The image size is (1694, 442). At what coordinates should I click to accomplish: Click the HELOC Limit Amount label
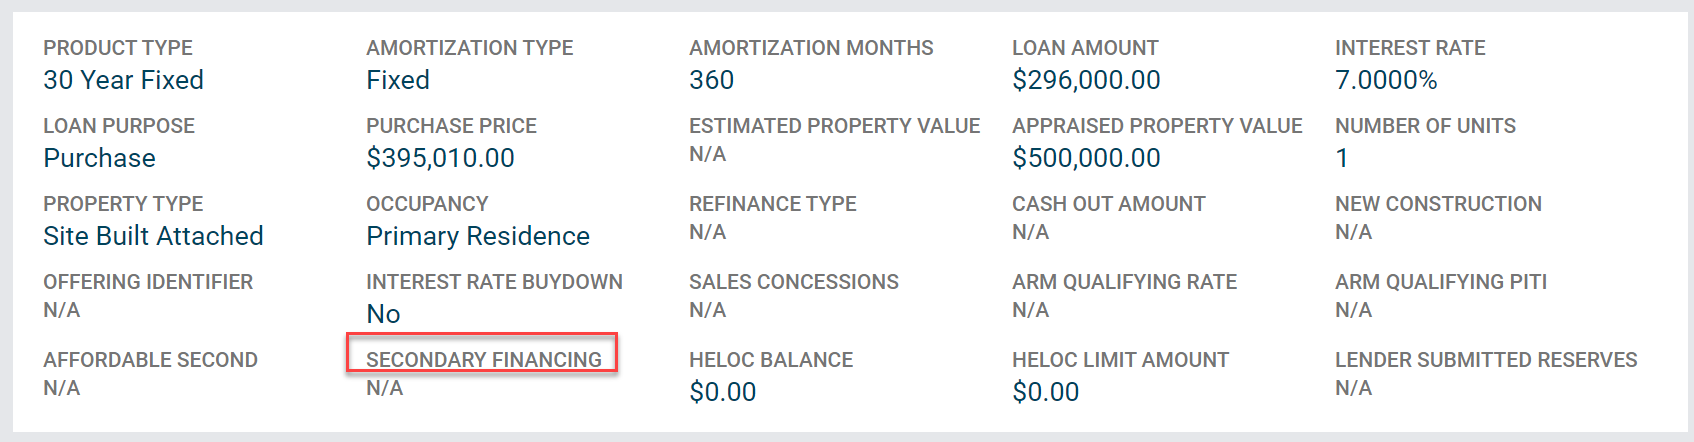[x=1120, y=360]
